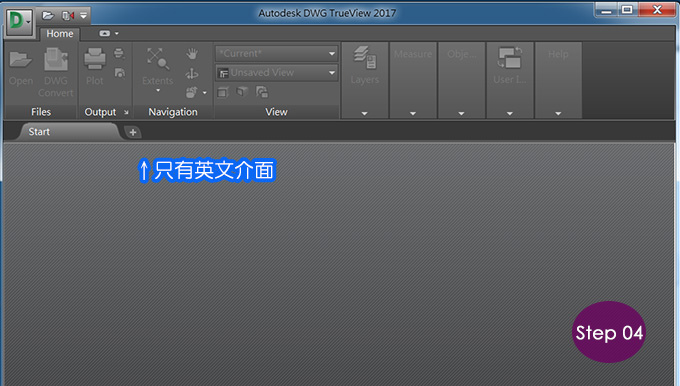Click the Output panel title
The width and height of the screenshot is (680, 386).
(100, 112)
